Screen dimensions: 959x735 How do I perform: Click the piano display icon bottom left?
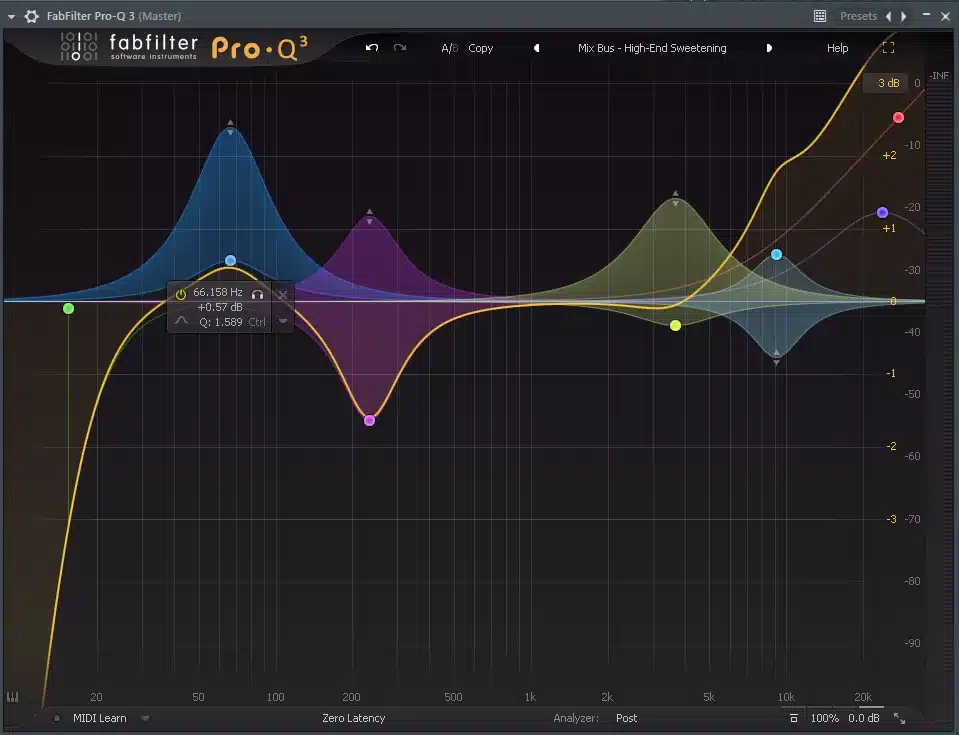tap(13, 697)
